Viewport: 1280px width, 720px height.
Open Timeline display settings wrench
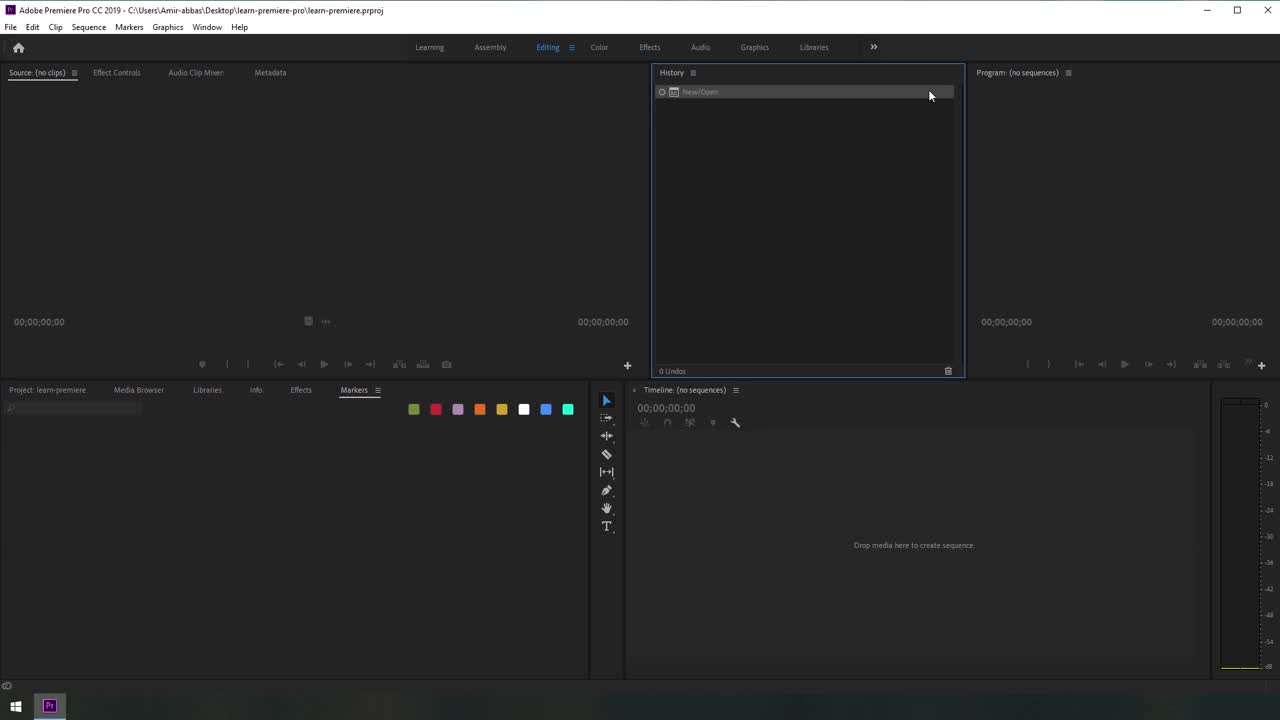pyautogui.click(x=735, y=423)
